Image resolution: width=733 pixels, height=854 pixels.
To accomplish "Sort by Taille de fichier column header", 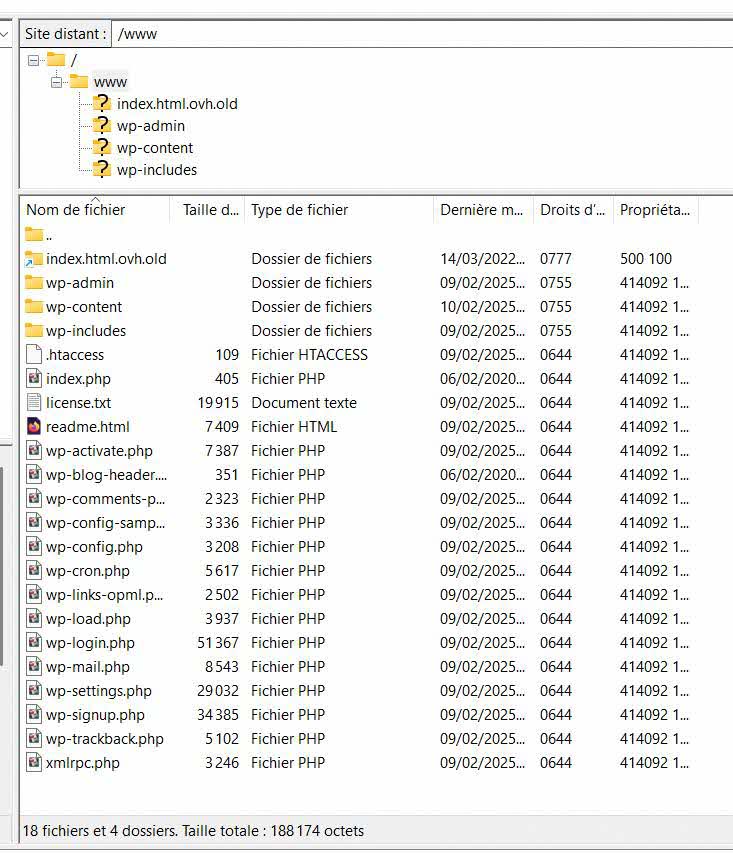I will pos(210,210).
